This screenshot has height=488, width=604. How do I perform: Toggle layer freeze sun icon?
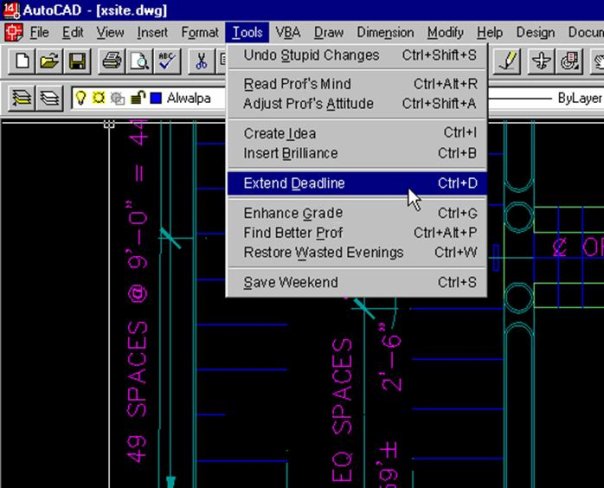(x=98, y=99)
